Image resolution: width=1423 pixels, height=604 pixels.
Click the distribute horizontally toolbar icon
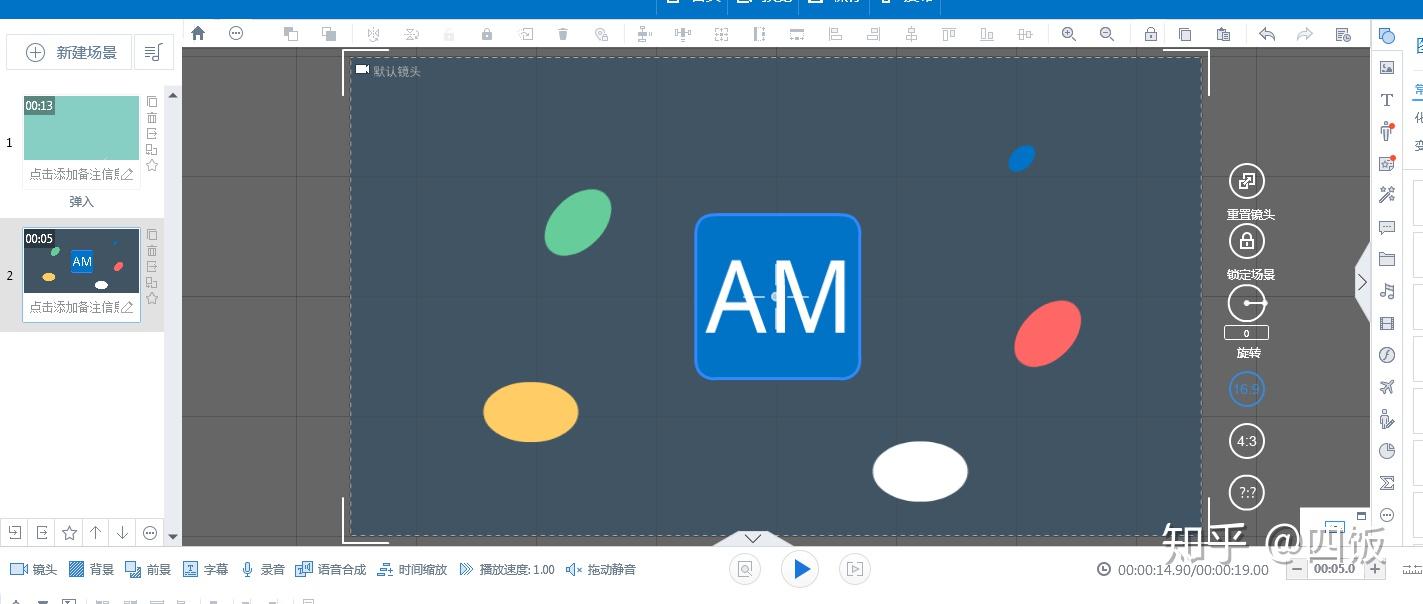click(x=683, y=34)
